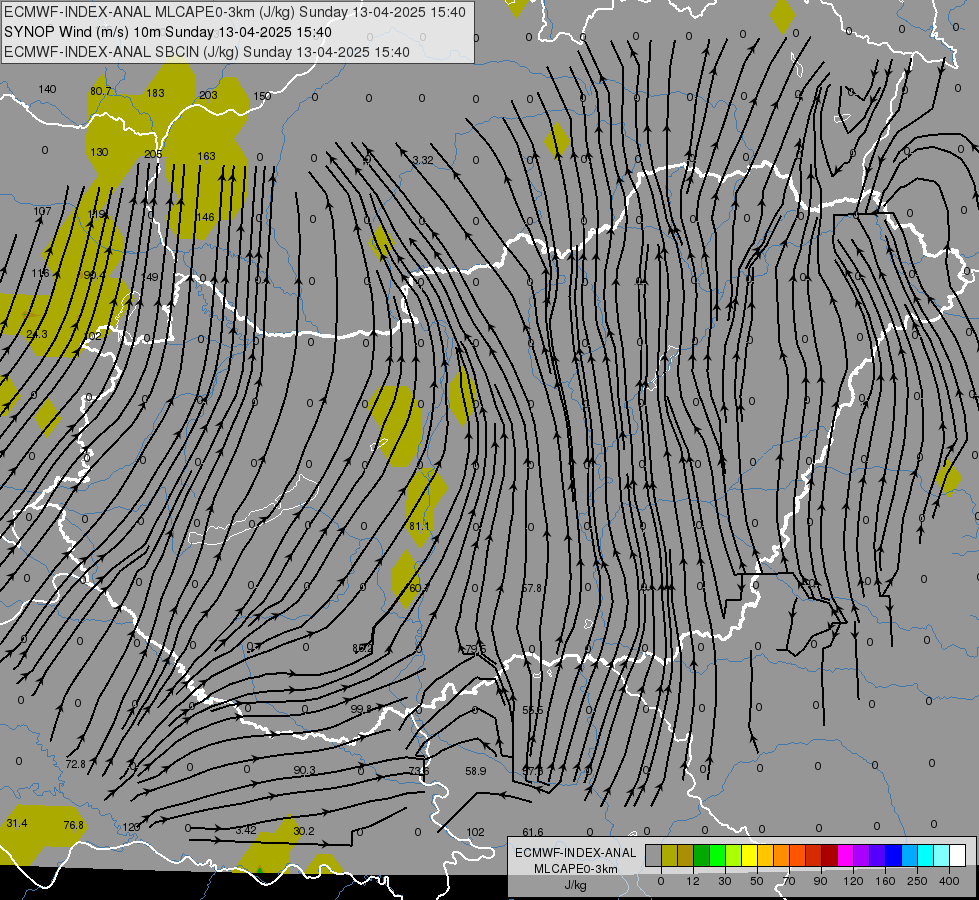Select the dark red legend swatch
This screenshot has width=979, height=900.
(830, 856)
